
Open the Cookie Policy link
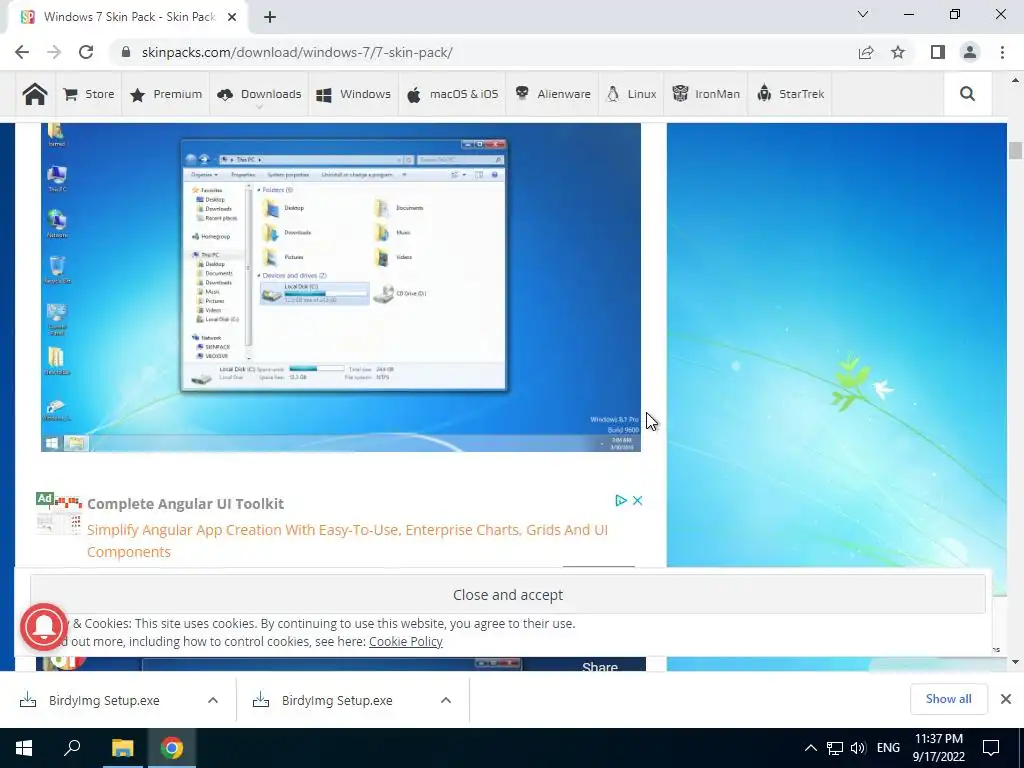pos(406,641)
